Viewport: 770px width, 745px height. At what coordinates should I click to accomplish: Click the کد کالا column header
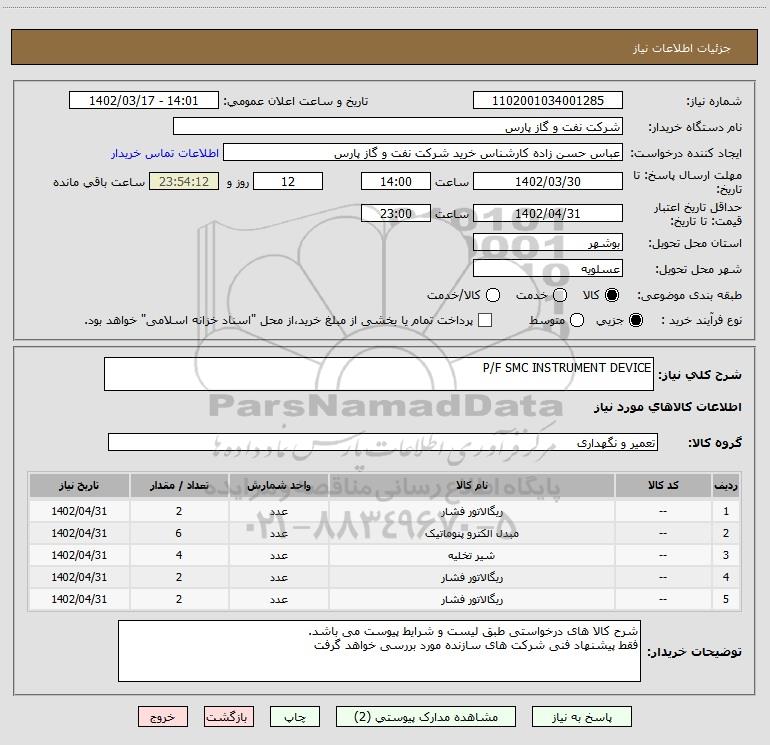click(x=663, y=485)
